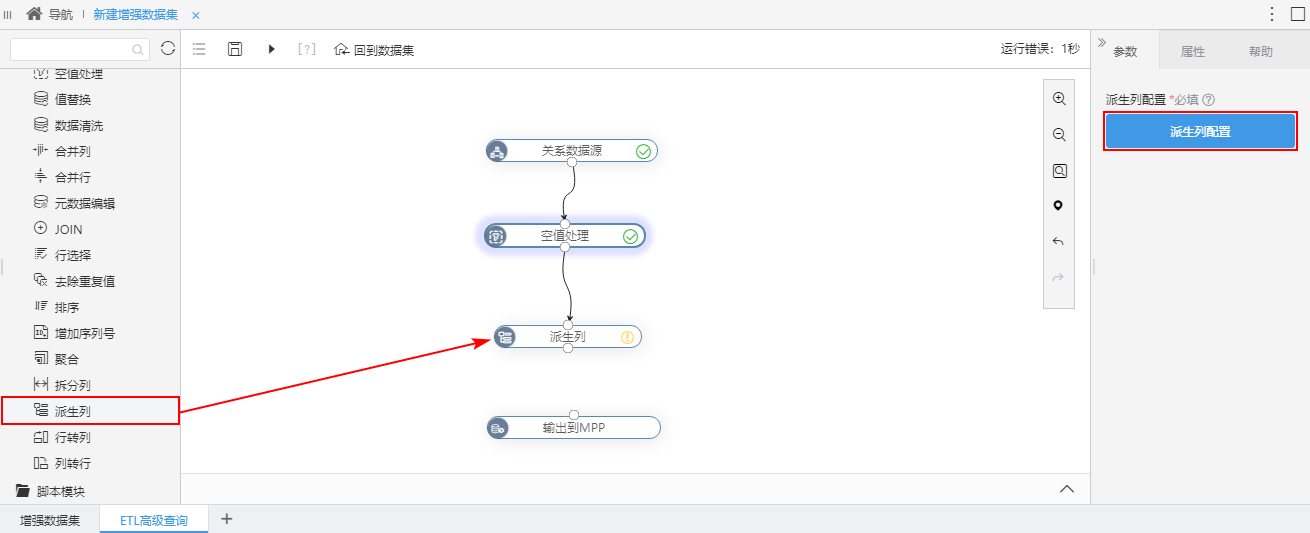The image size is (1310, 533).
Task: Click green check status on 空值处理 node
Action: tap(631, 237)
